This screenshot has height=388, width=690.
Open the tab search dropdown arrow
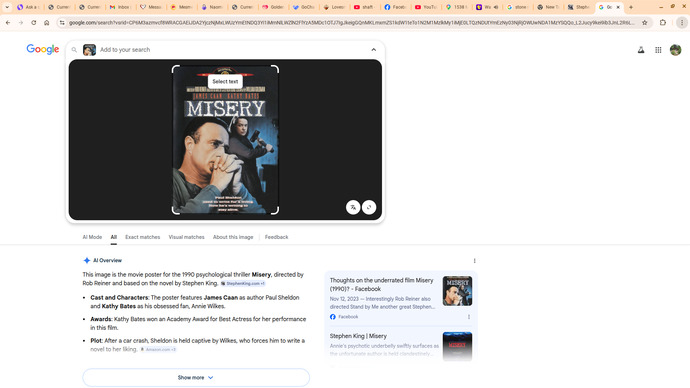tap(7, 7)
